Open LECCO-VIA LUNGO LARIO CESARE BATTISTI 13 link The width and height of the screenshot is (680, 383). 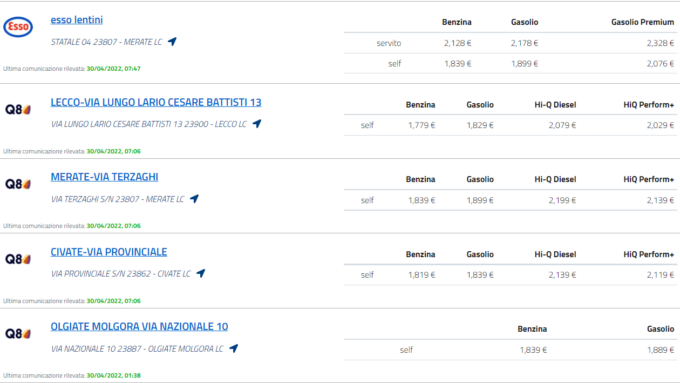click(x=156, y=102)
